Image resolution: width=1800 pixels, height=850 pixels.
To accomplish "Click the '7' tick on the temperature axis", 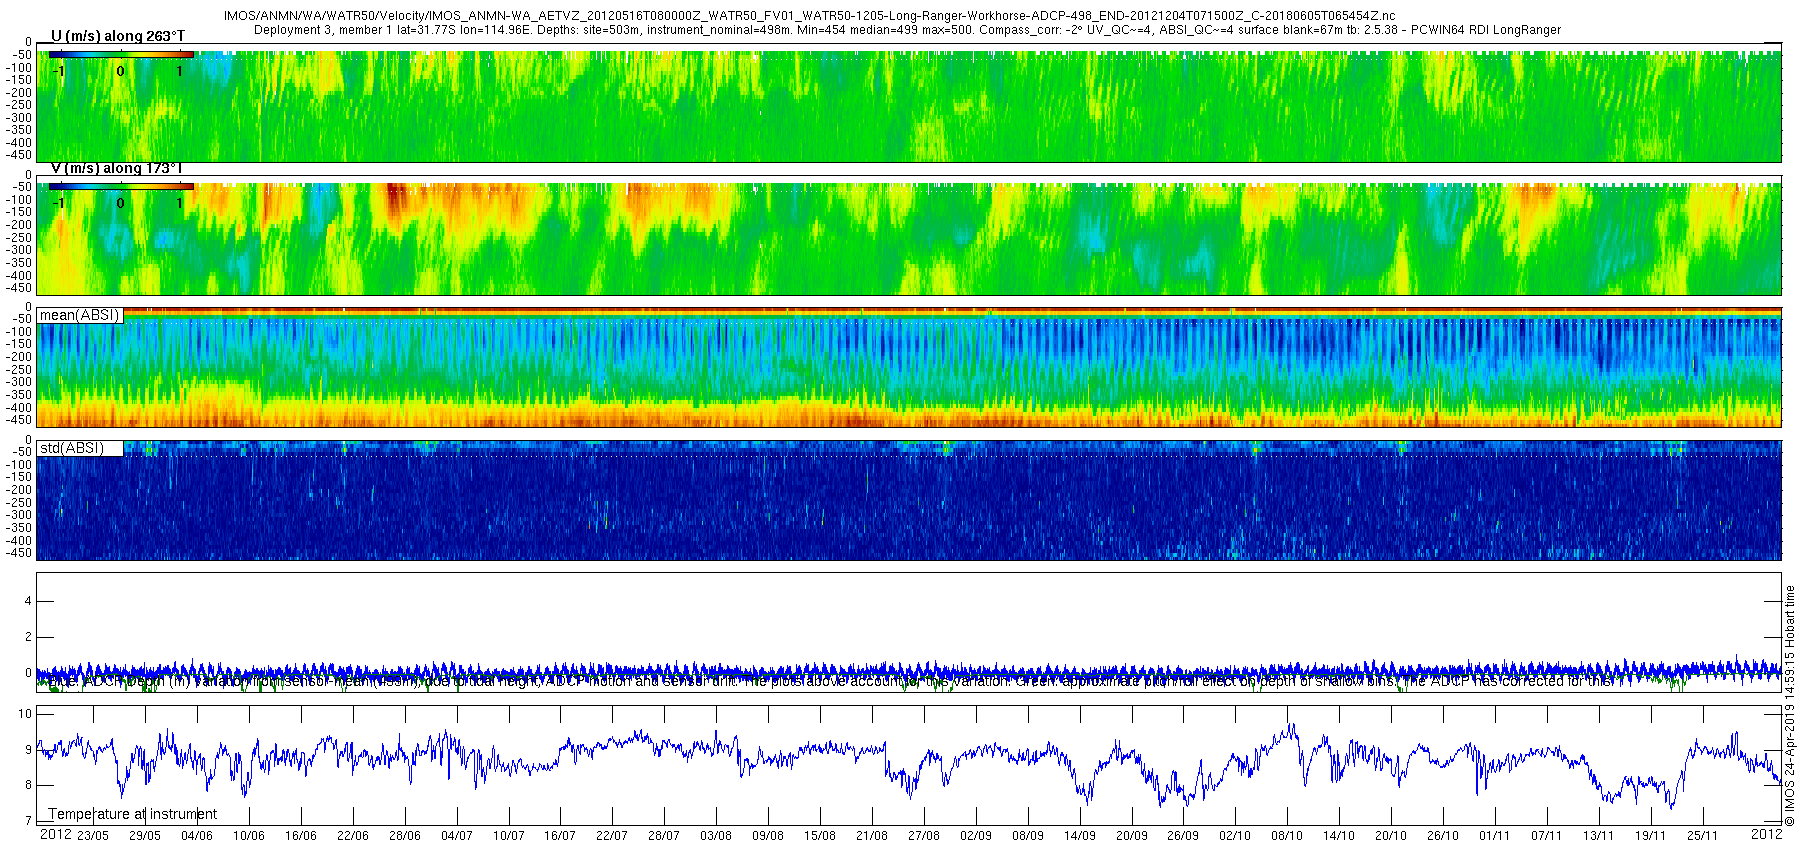I will (x=29, y=821).
